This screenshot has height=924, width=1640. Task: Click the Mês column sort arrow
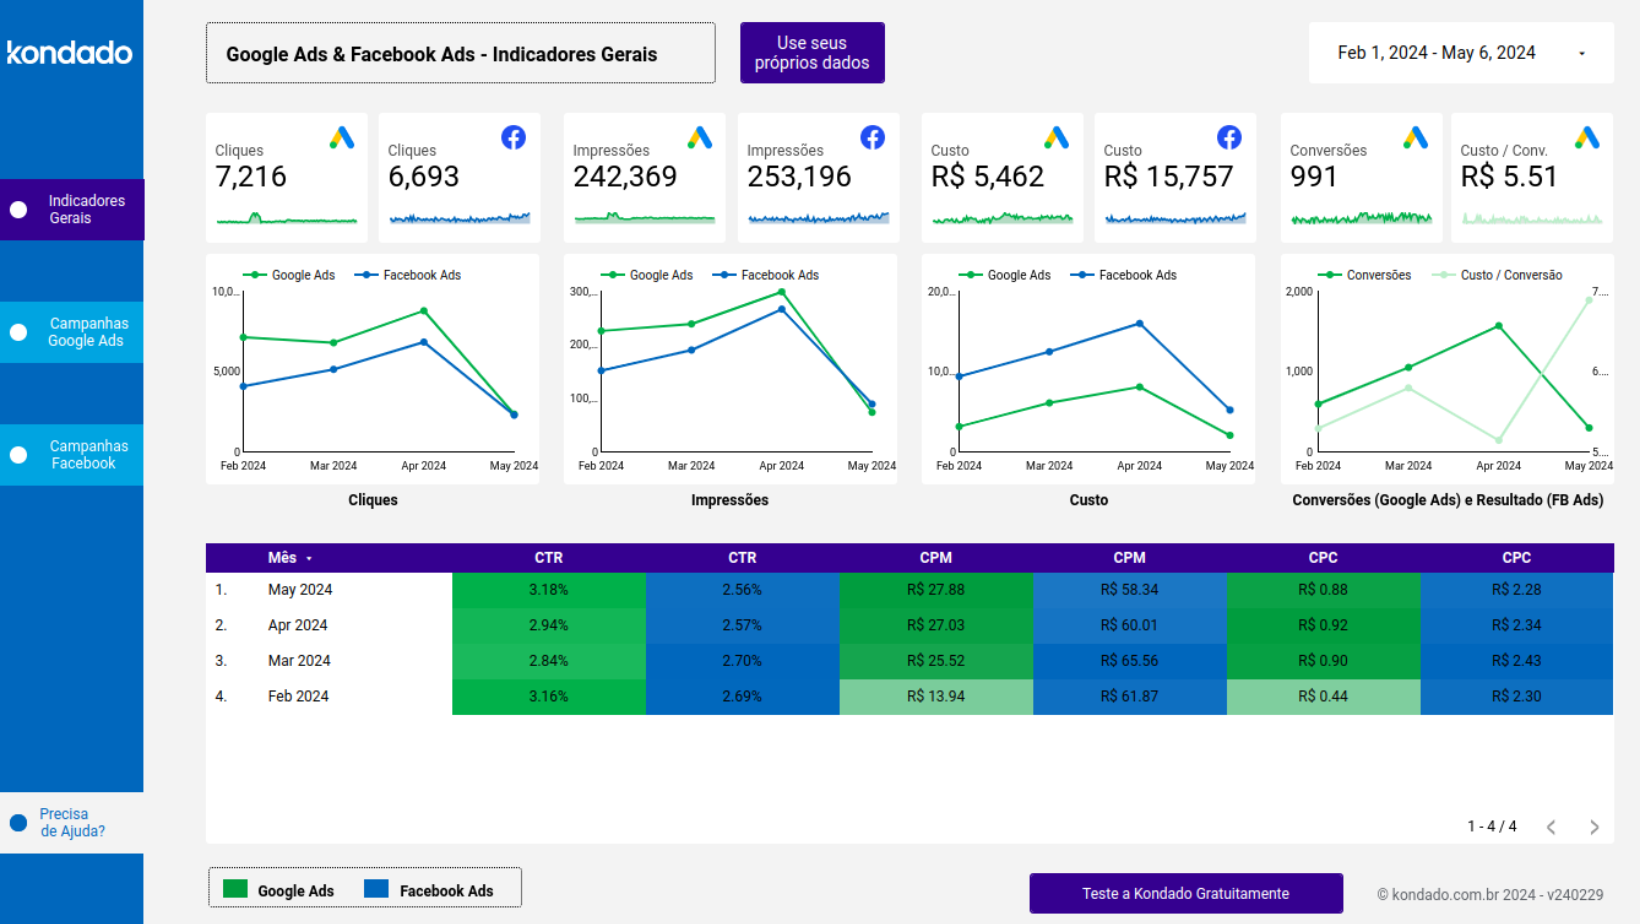309,557
